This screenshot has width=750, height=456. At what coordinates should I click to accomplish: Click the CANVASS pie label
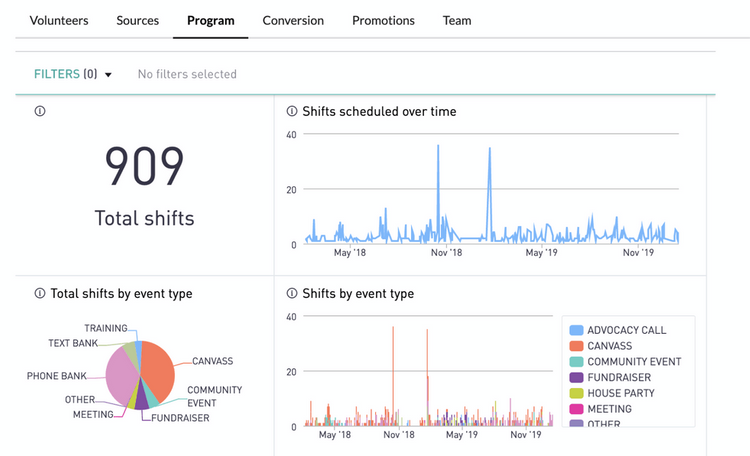[212, 361]
